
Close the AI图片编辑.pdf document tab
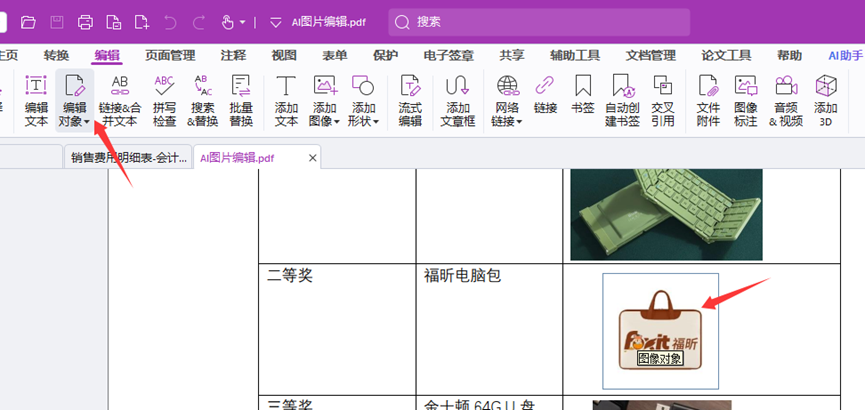[312, 158]
